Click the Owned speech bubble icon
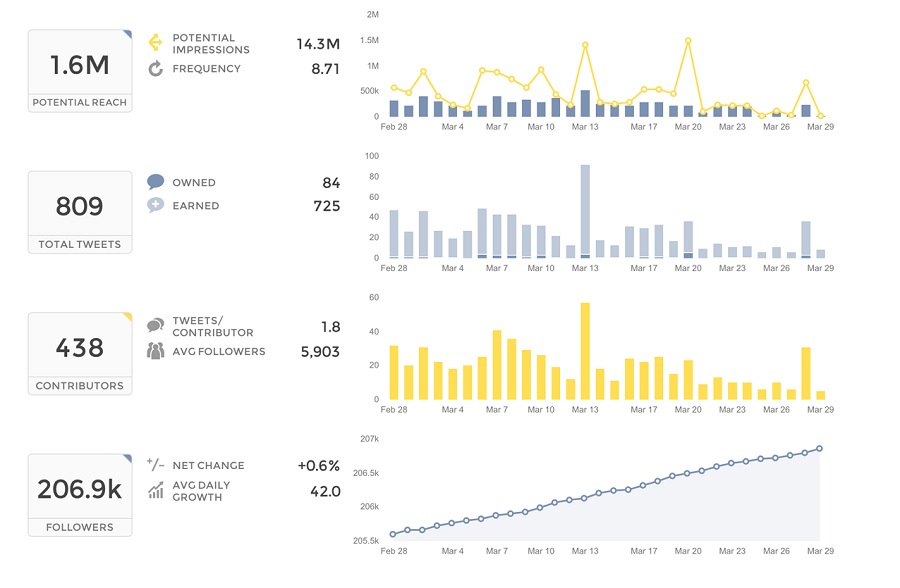The image size is (900, 588). (156, 182)
